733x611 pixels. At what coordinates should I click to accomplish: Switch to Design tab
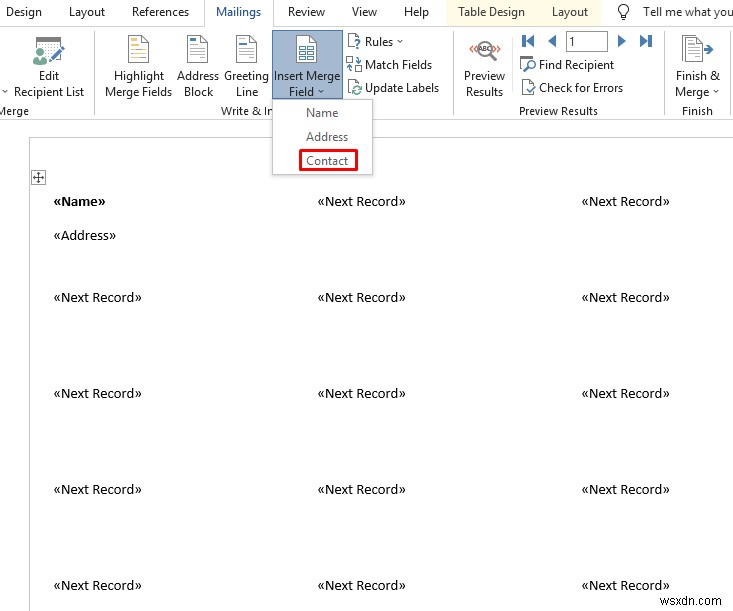(x=23, y=12)
